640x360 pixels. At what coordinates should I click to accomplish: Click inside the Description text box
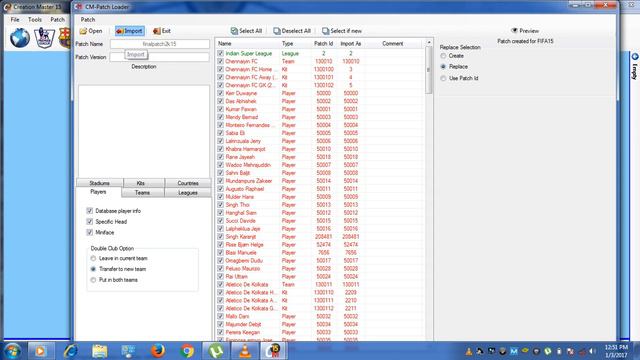tap(144, 131)
